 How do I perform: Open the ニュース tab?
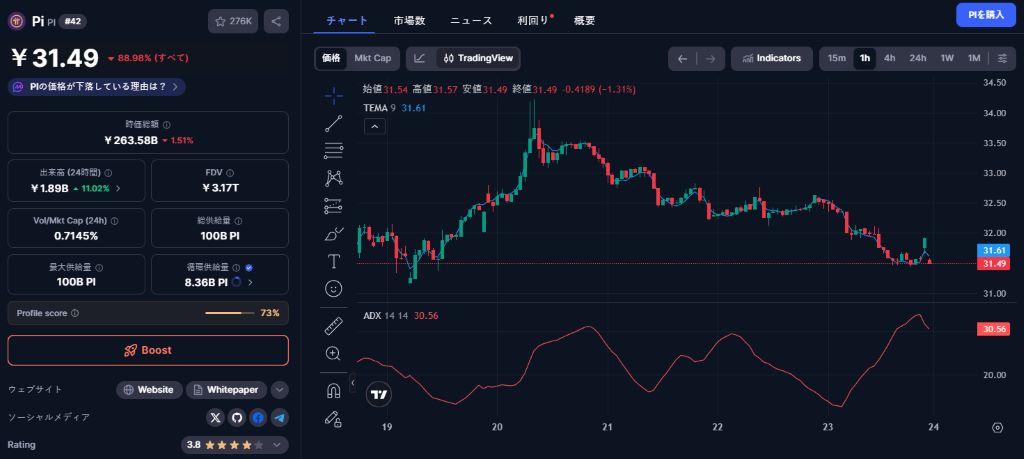point(471,21)
